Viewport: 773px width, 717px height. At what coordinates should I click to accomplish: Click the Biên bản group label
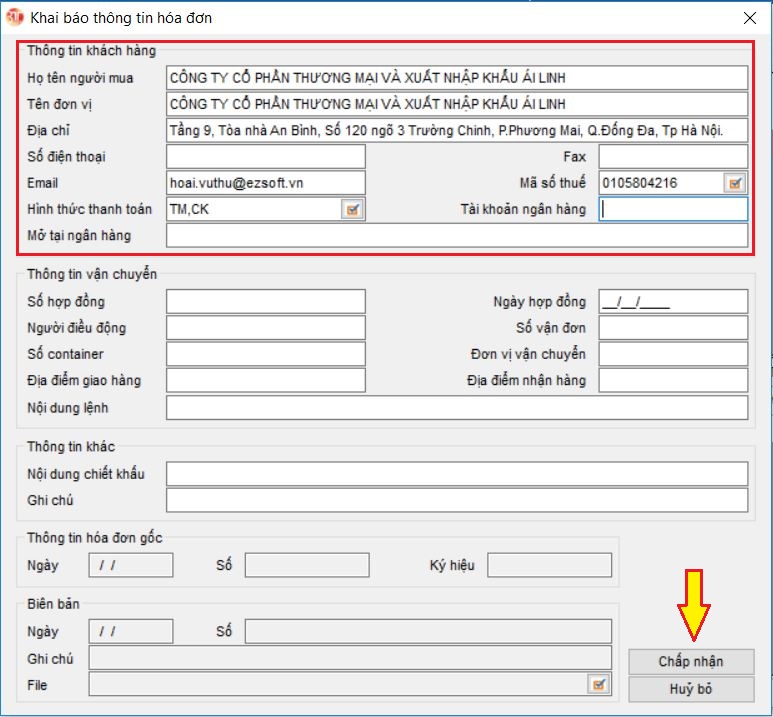coord(53,604)
